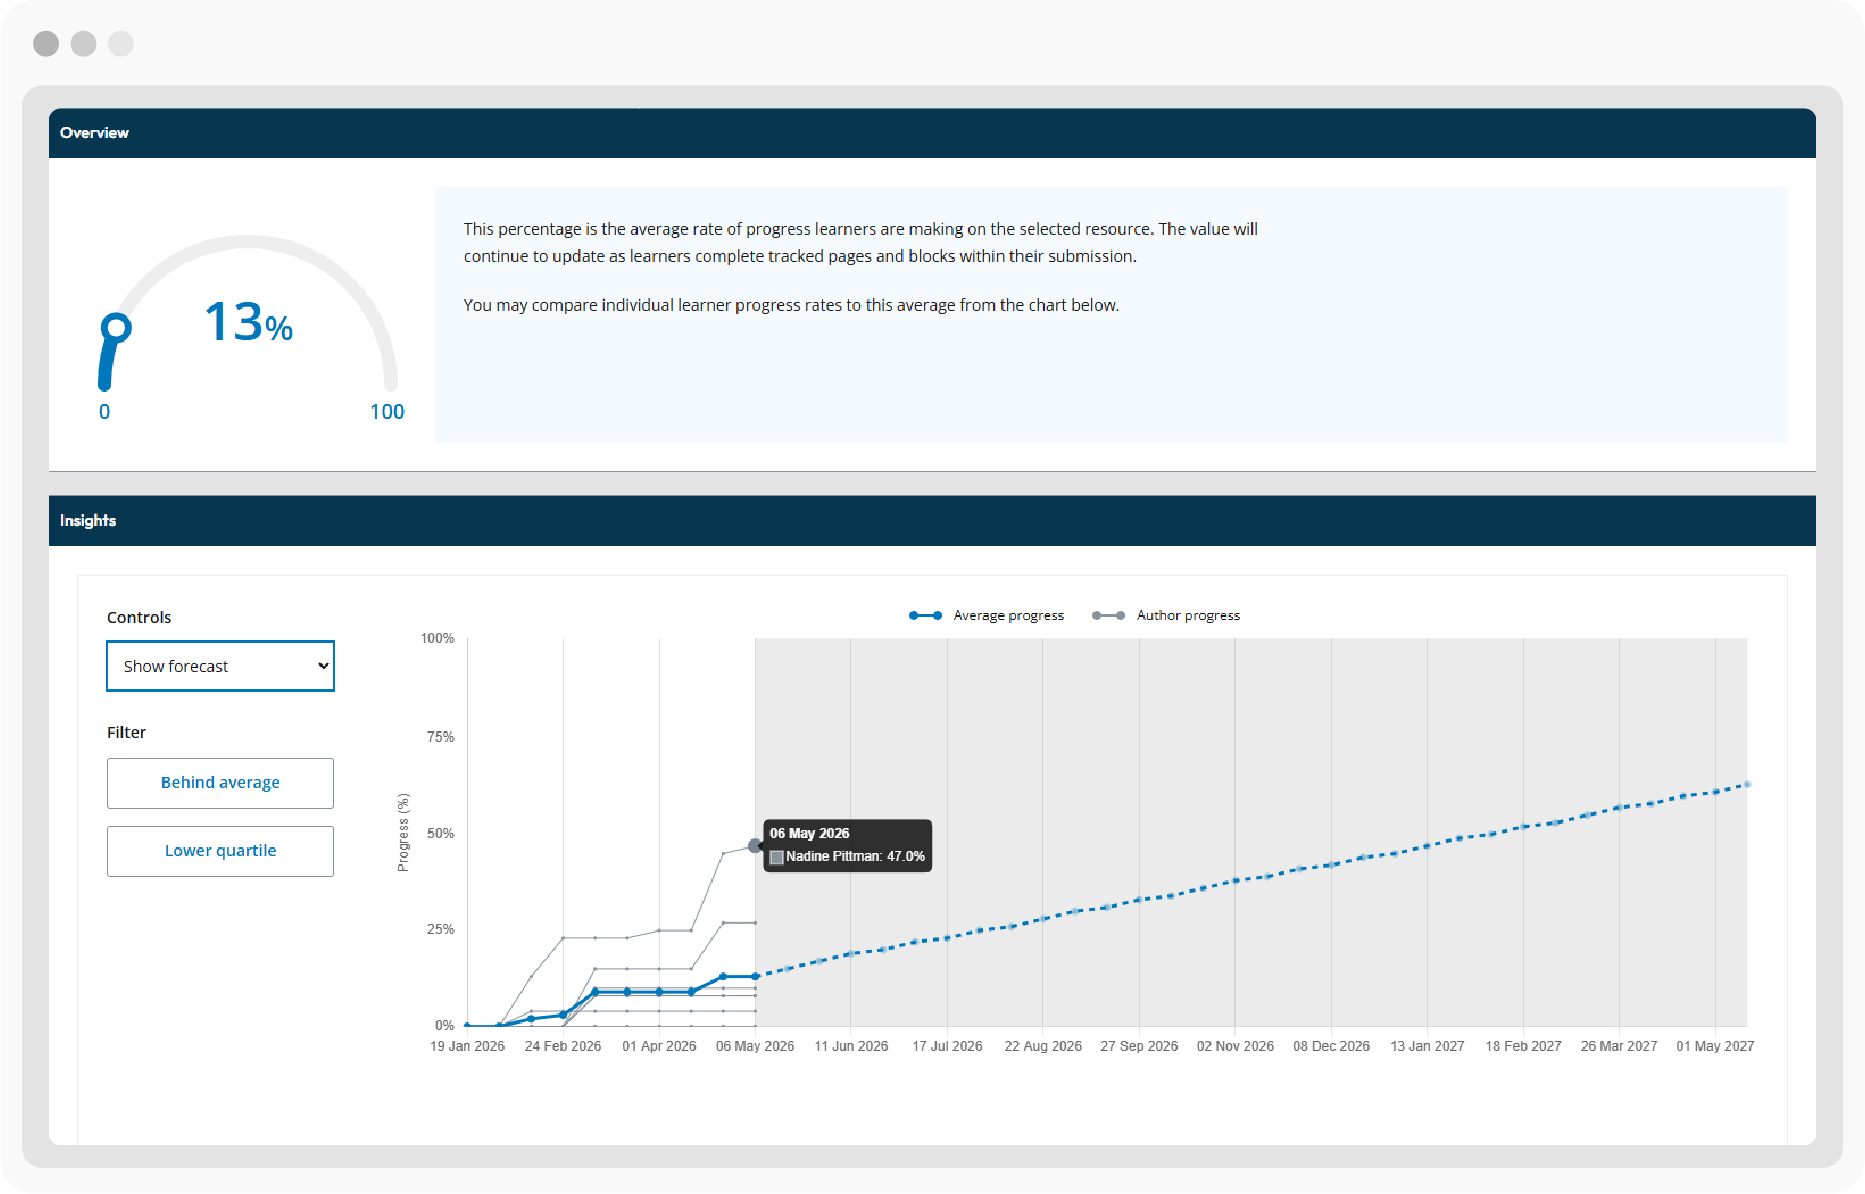Filter by Behind average
Viewport: 1865px width, 1194px height.
[x=220, y=783]
